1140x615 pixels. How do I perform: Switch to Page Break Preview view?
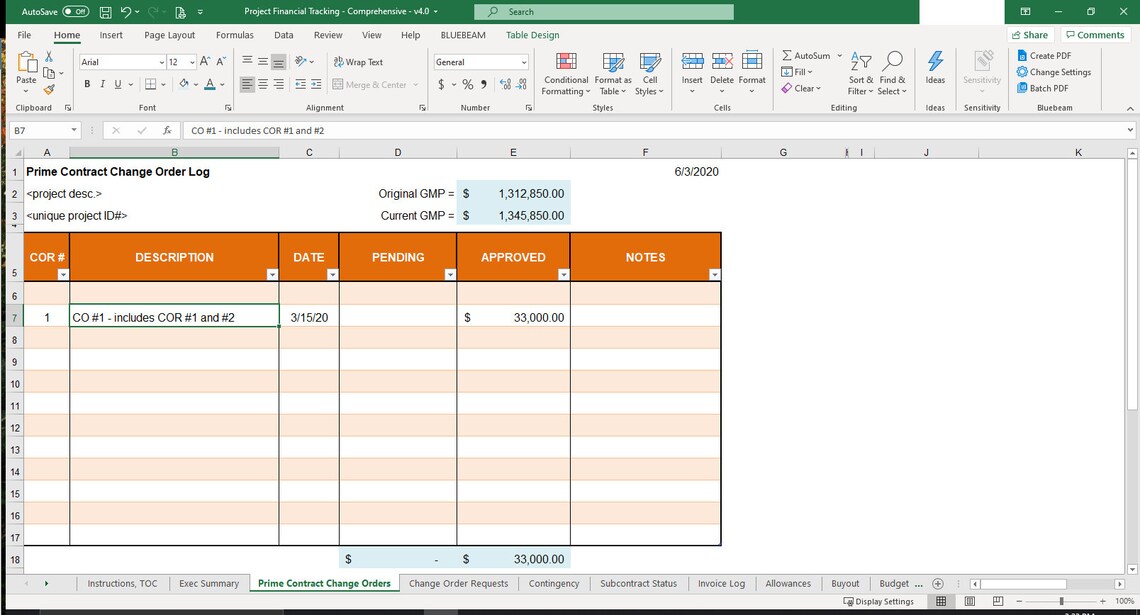pyautogui.click(x=997, y=600)
